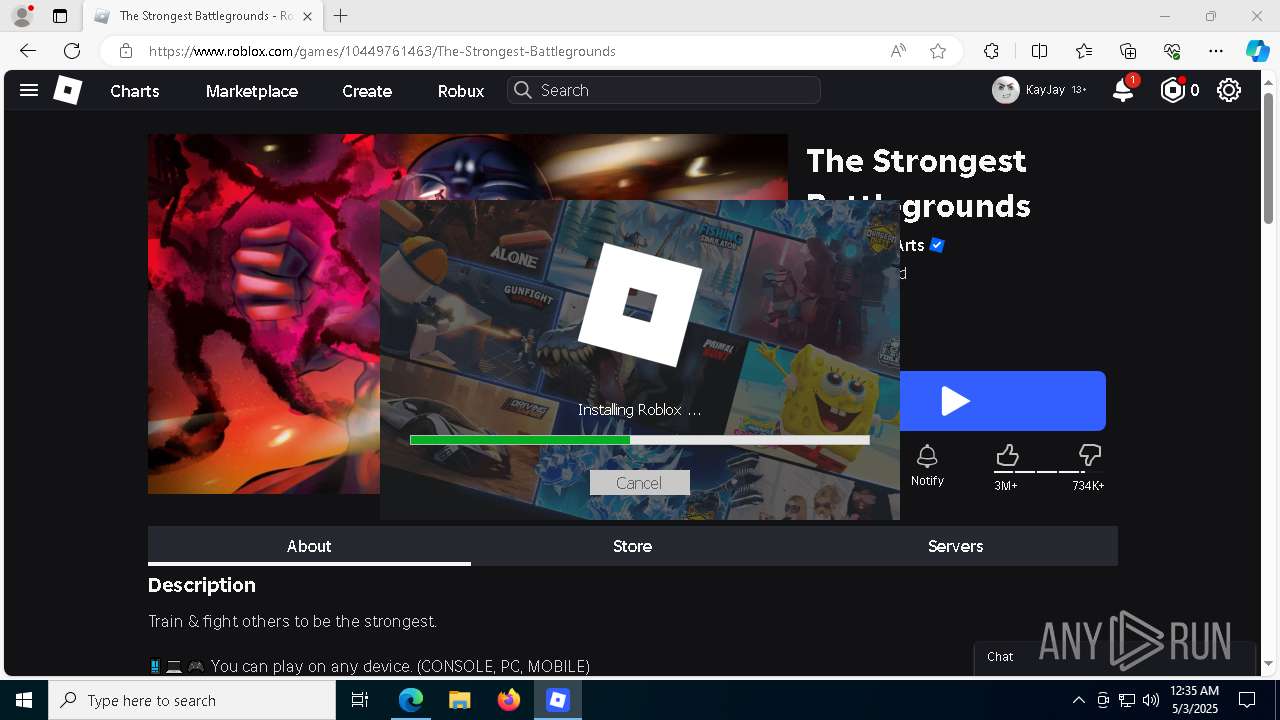Go back to the previous browser page

(28, 51)
